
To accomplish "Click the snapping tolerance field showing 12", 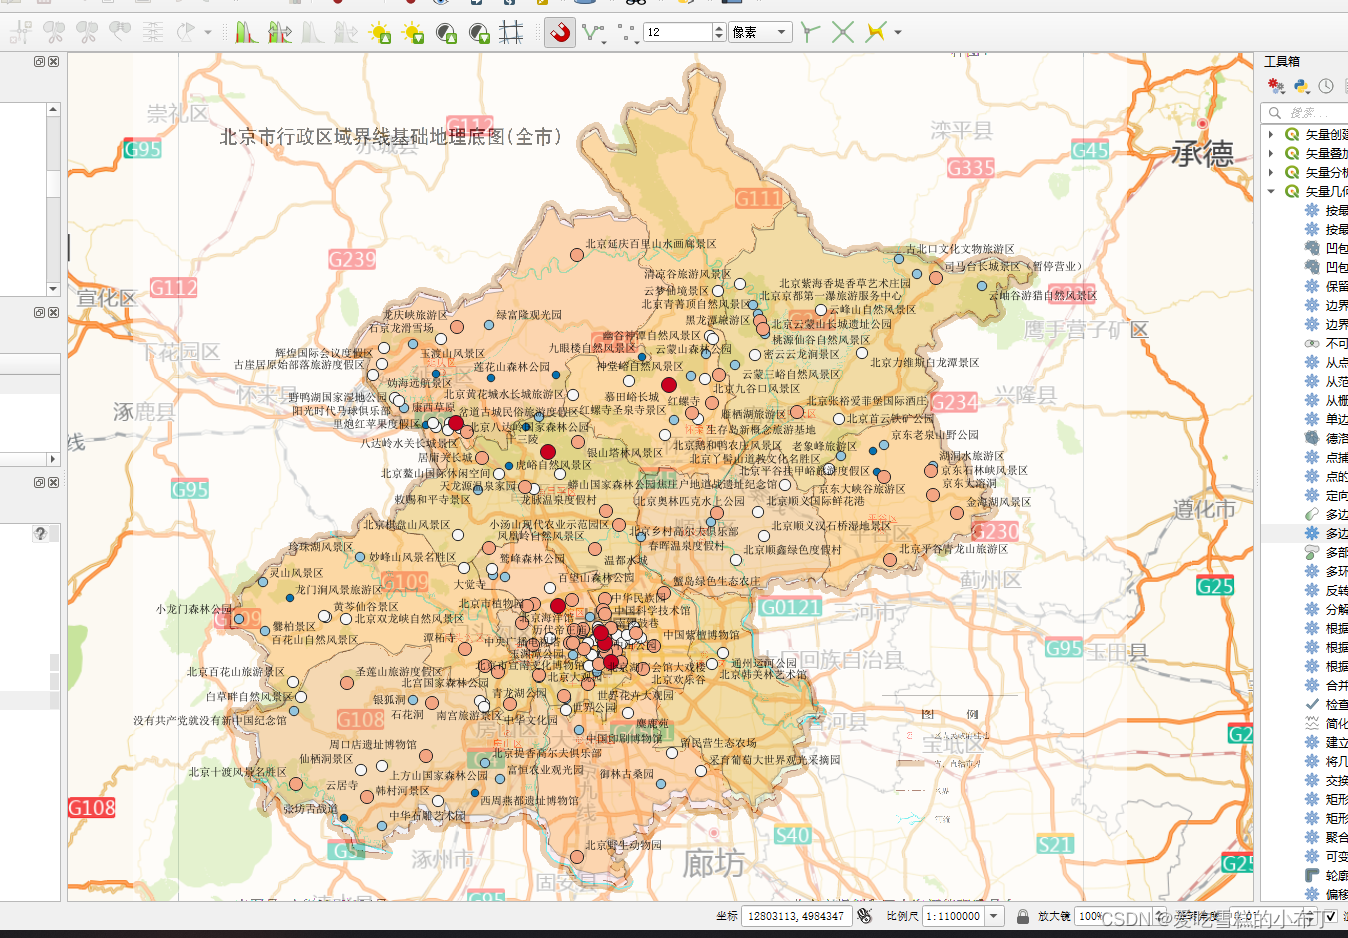I will 678,33.
